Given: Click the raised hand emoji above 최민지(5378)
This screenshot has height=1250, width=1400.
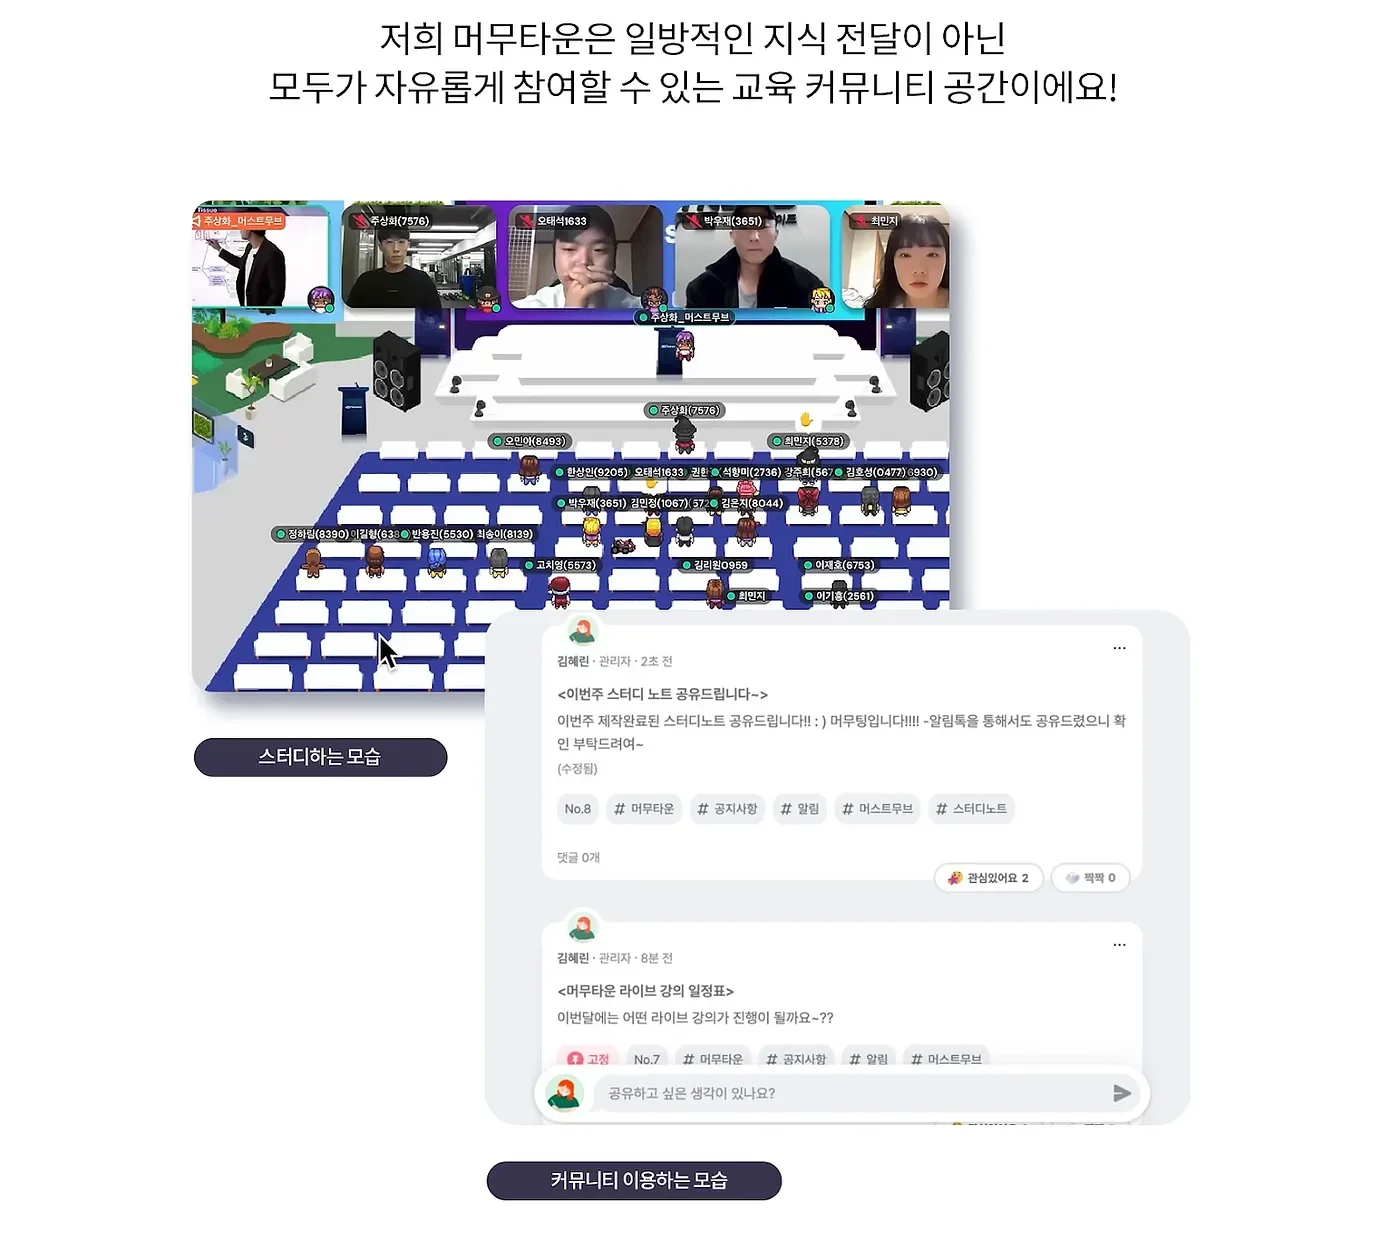Looking at the screenshot, I should coord(805,420).
